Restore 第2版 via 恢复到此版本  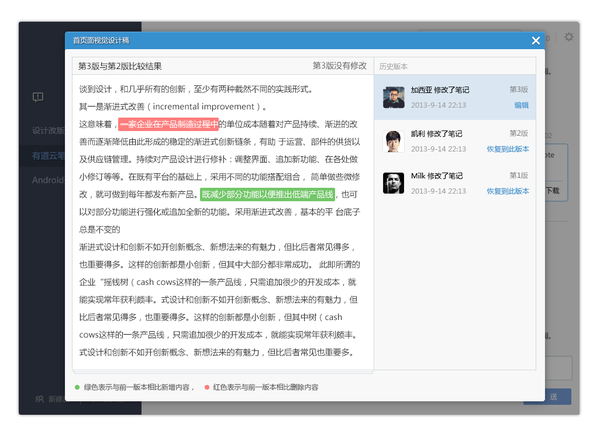(508, 149)
